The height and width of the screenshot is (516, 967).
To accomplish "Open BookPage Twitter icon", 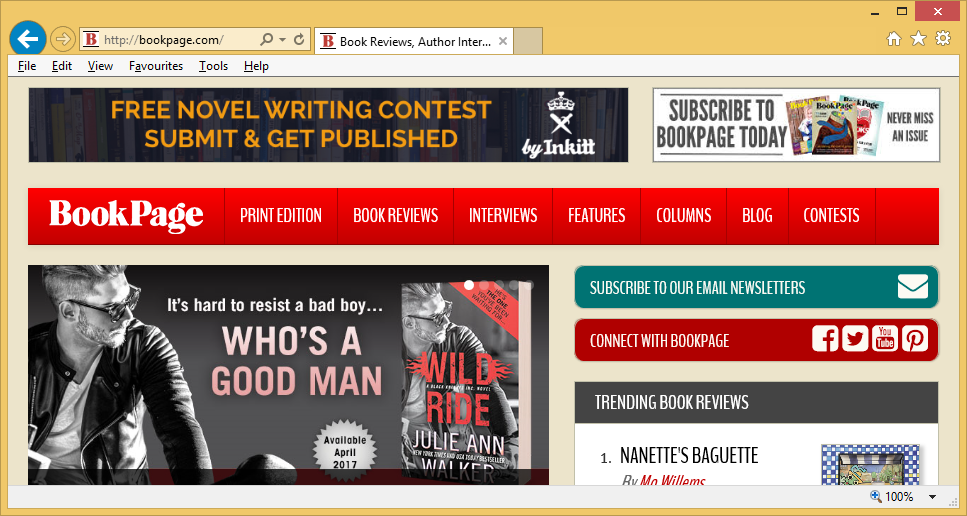I will pos(855,338).
